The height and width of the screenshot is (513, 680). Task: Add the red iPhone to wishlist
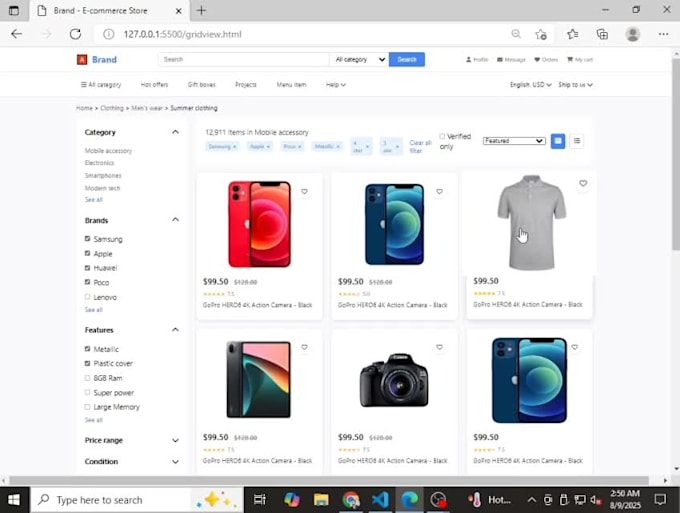(x=304, y=192)
